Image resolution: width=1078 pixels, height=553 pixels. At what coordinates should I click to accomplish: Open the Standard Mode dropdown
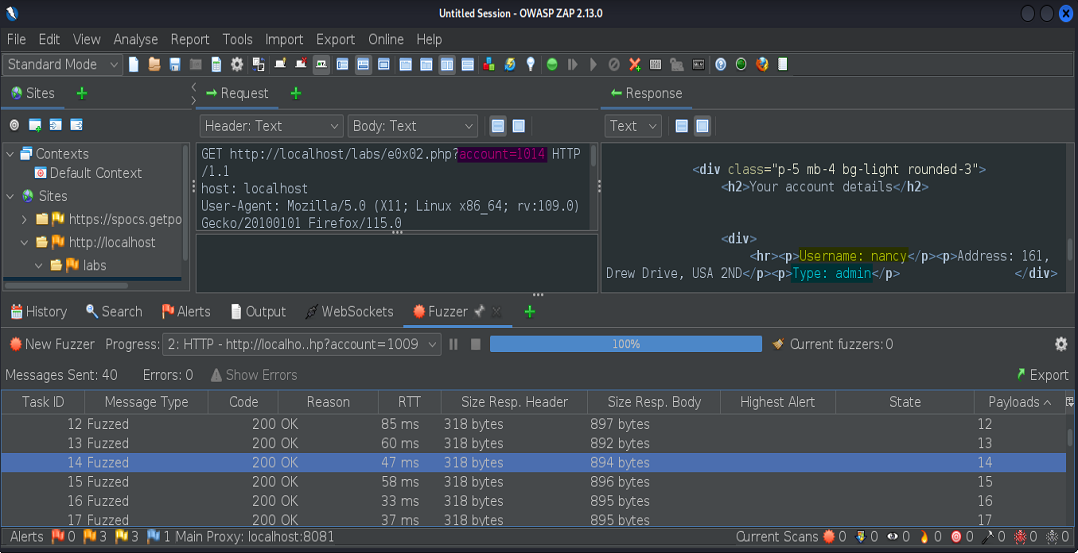coord(63,65)
